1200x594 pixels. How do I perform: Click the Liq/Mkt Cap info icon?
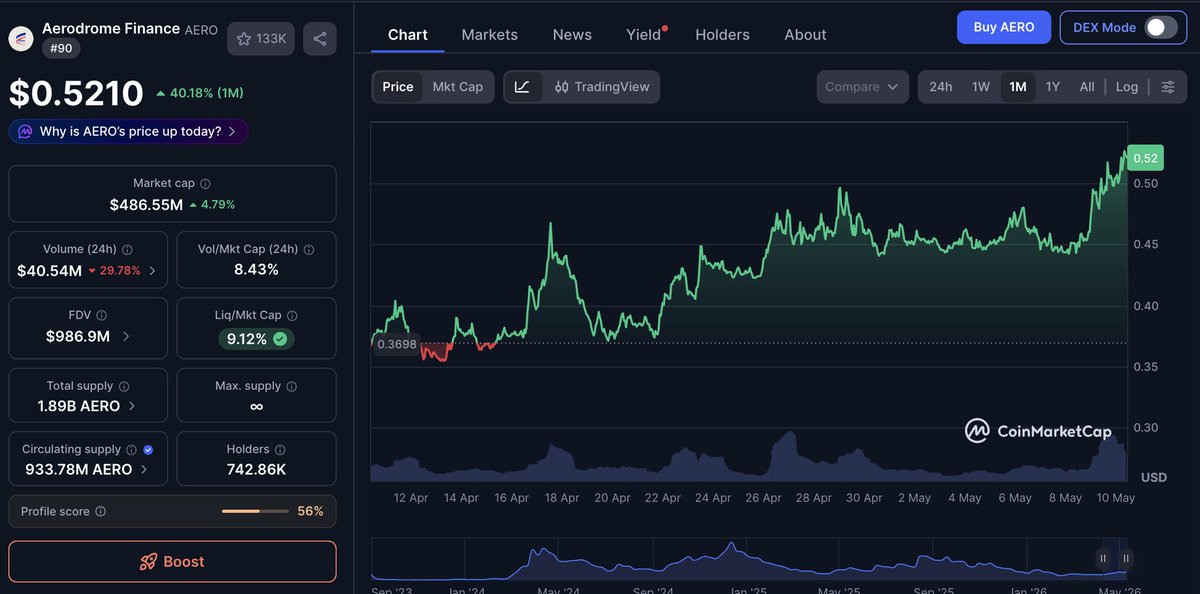click(x=292, y=315)
